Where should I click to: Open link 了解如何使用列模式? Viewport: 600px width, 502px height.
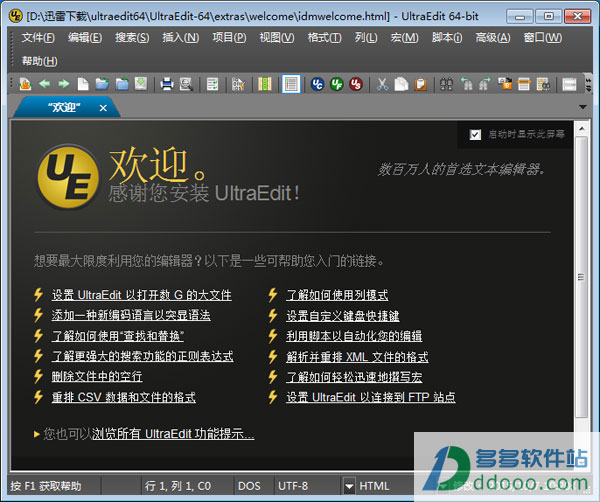point(337,295)
